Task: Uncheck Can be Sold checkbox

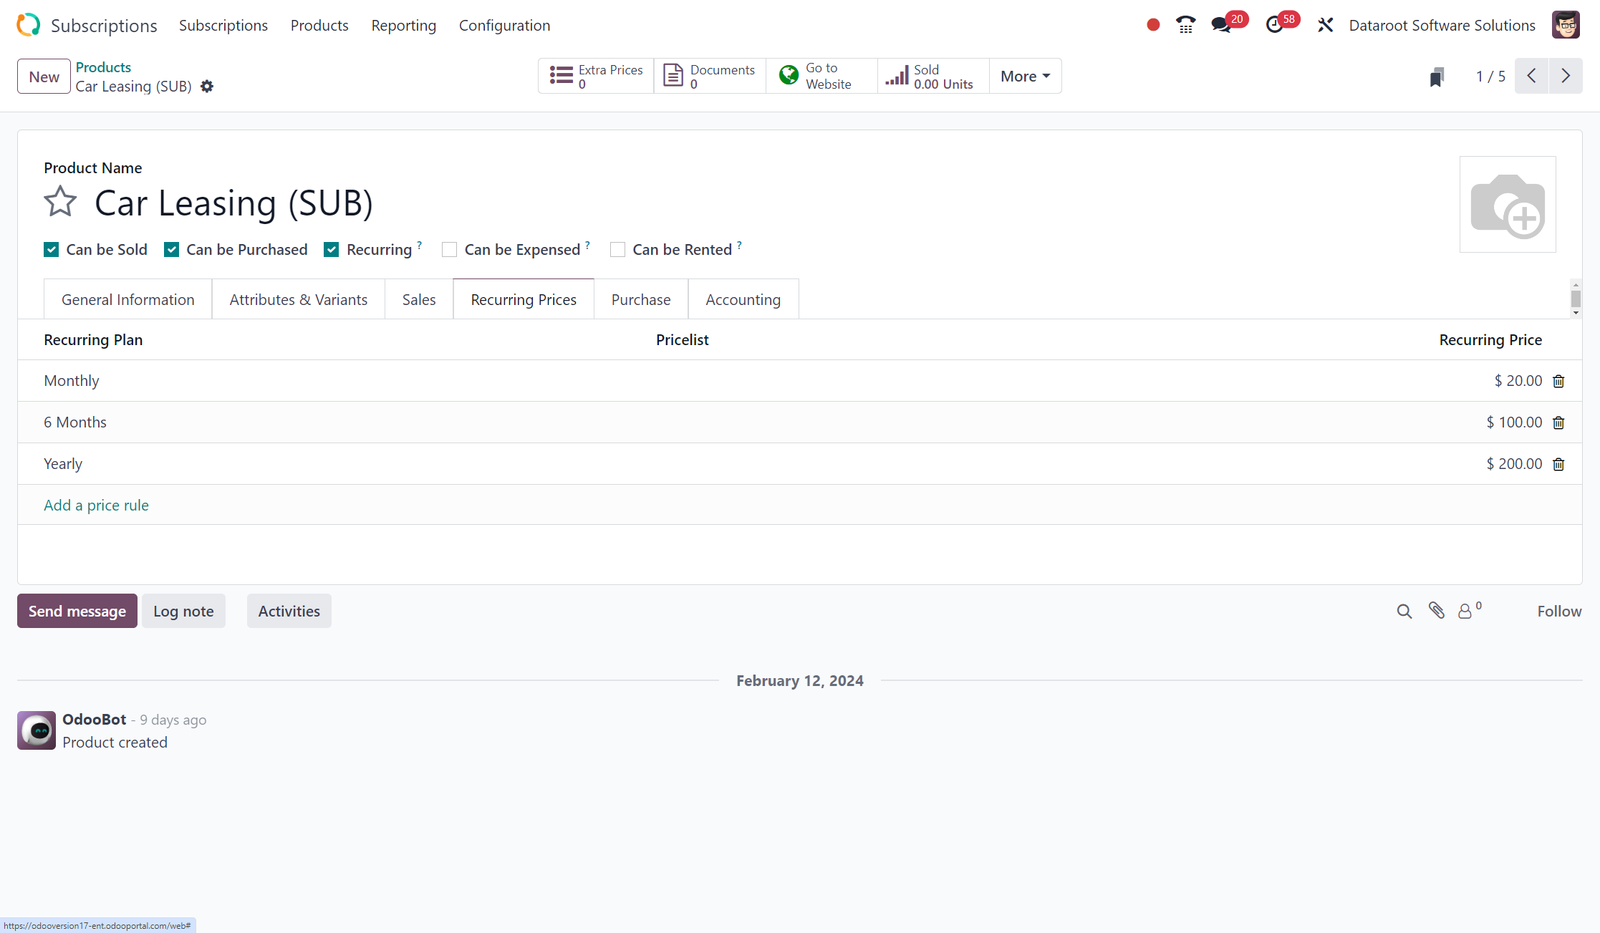Action: click(51, 250)
